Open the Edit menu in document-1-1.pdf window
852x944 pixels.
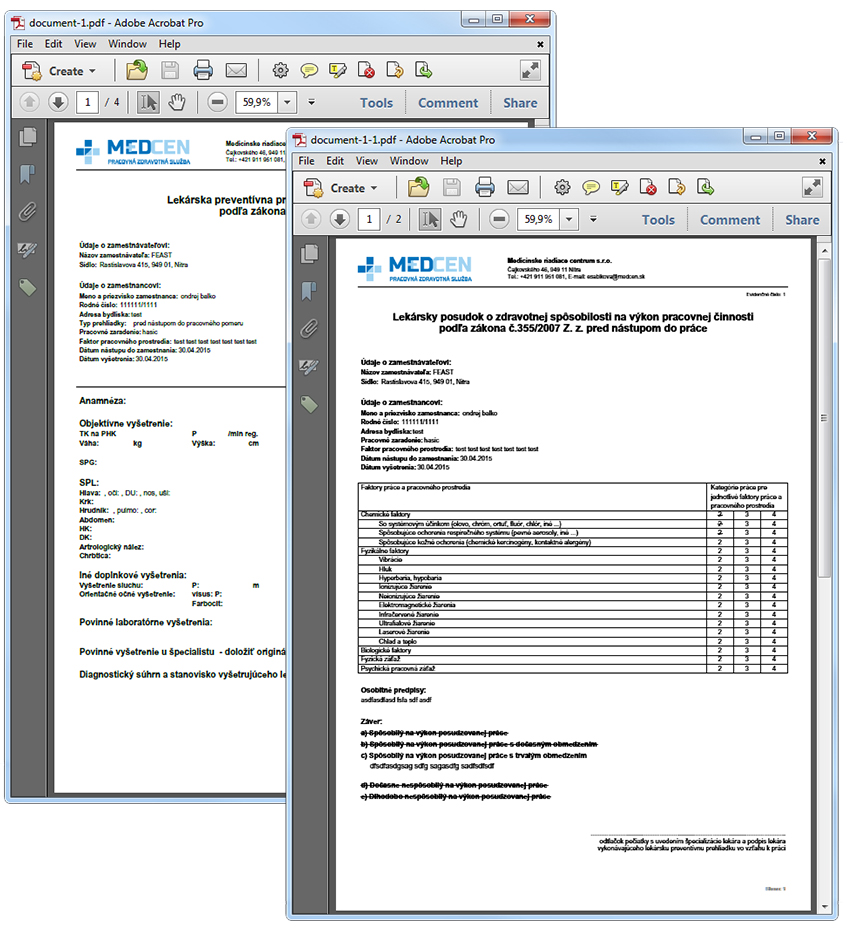point(335,161)
